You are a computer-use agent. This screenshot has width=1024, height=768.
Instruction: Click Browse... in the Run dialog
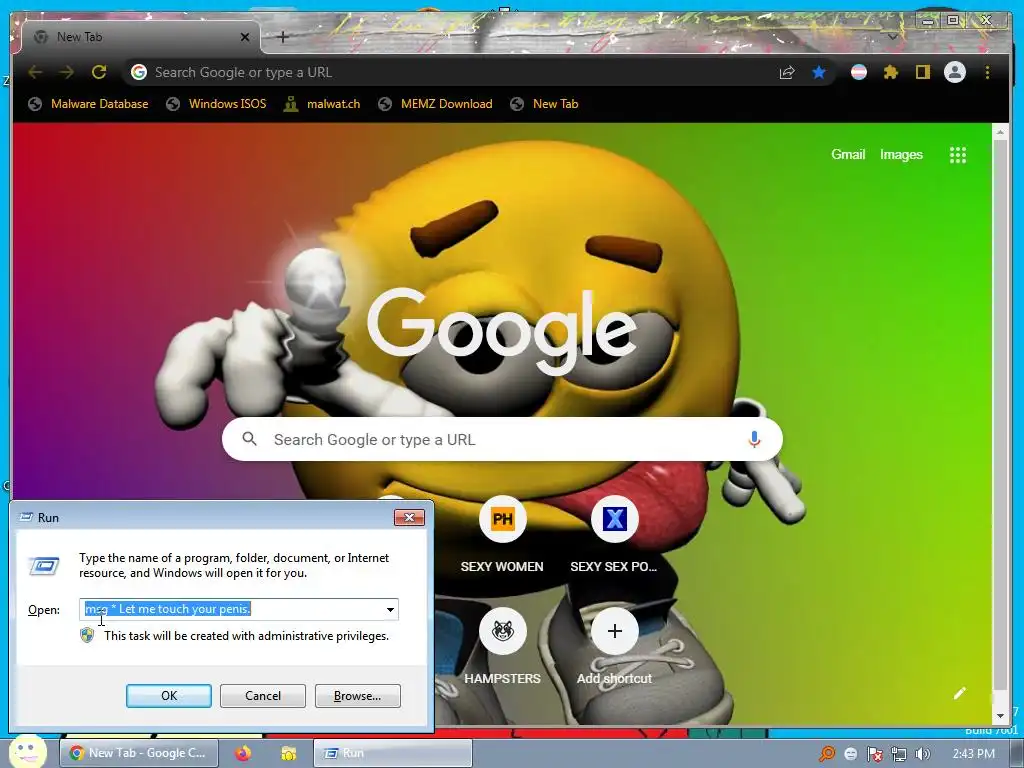point(357,696)
